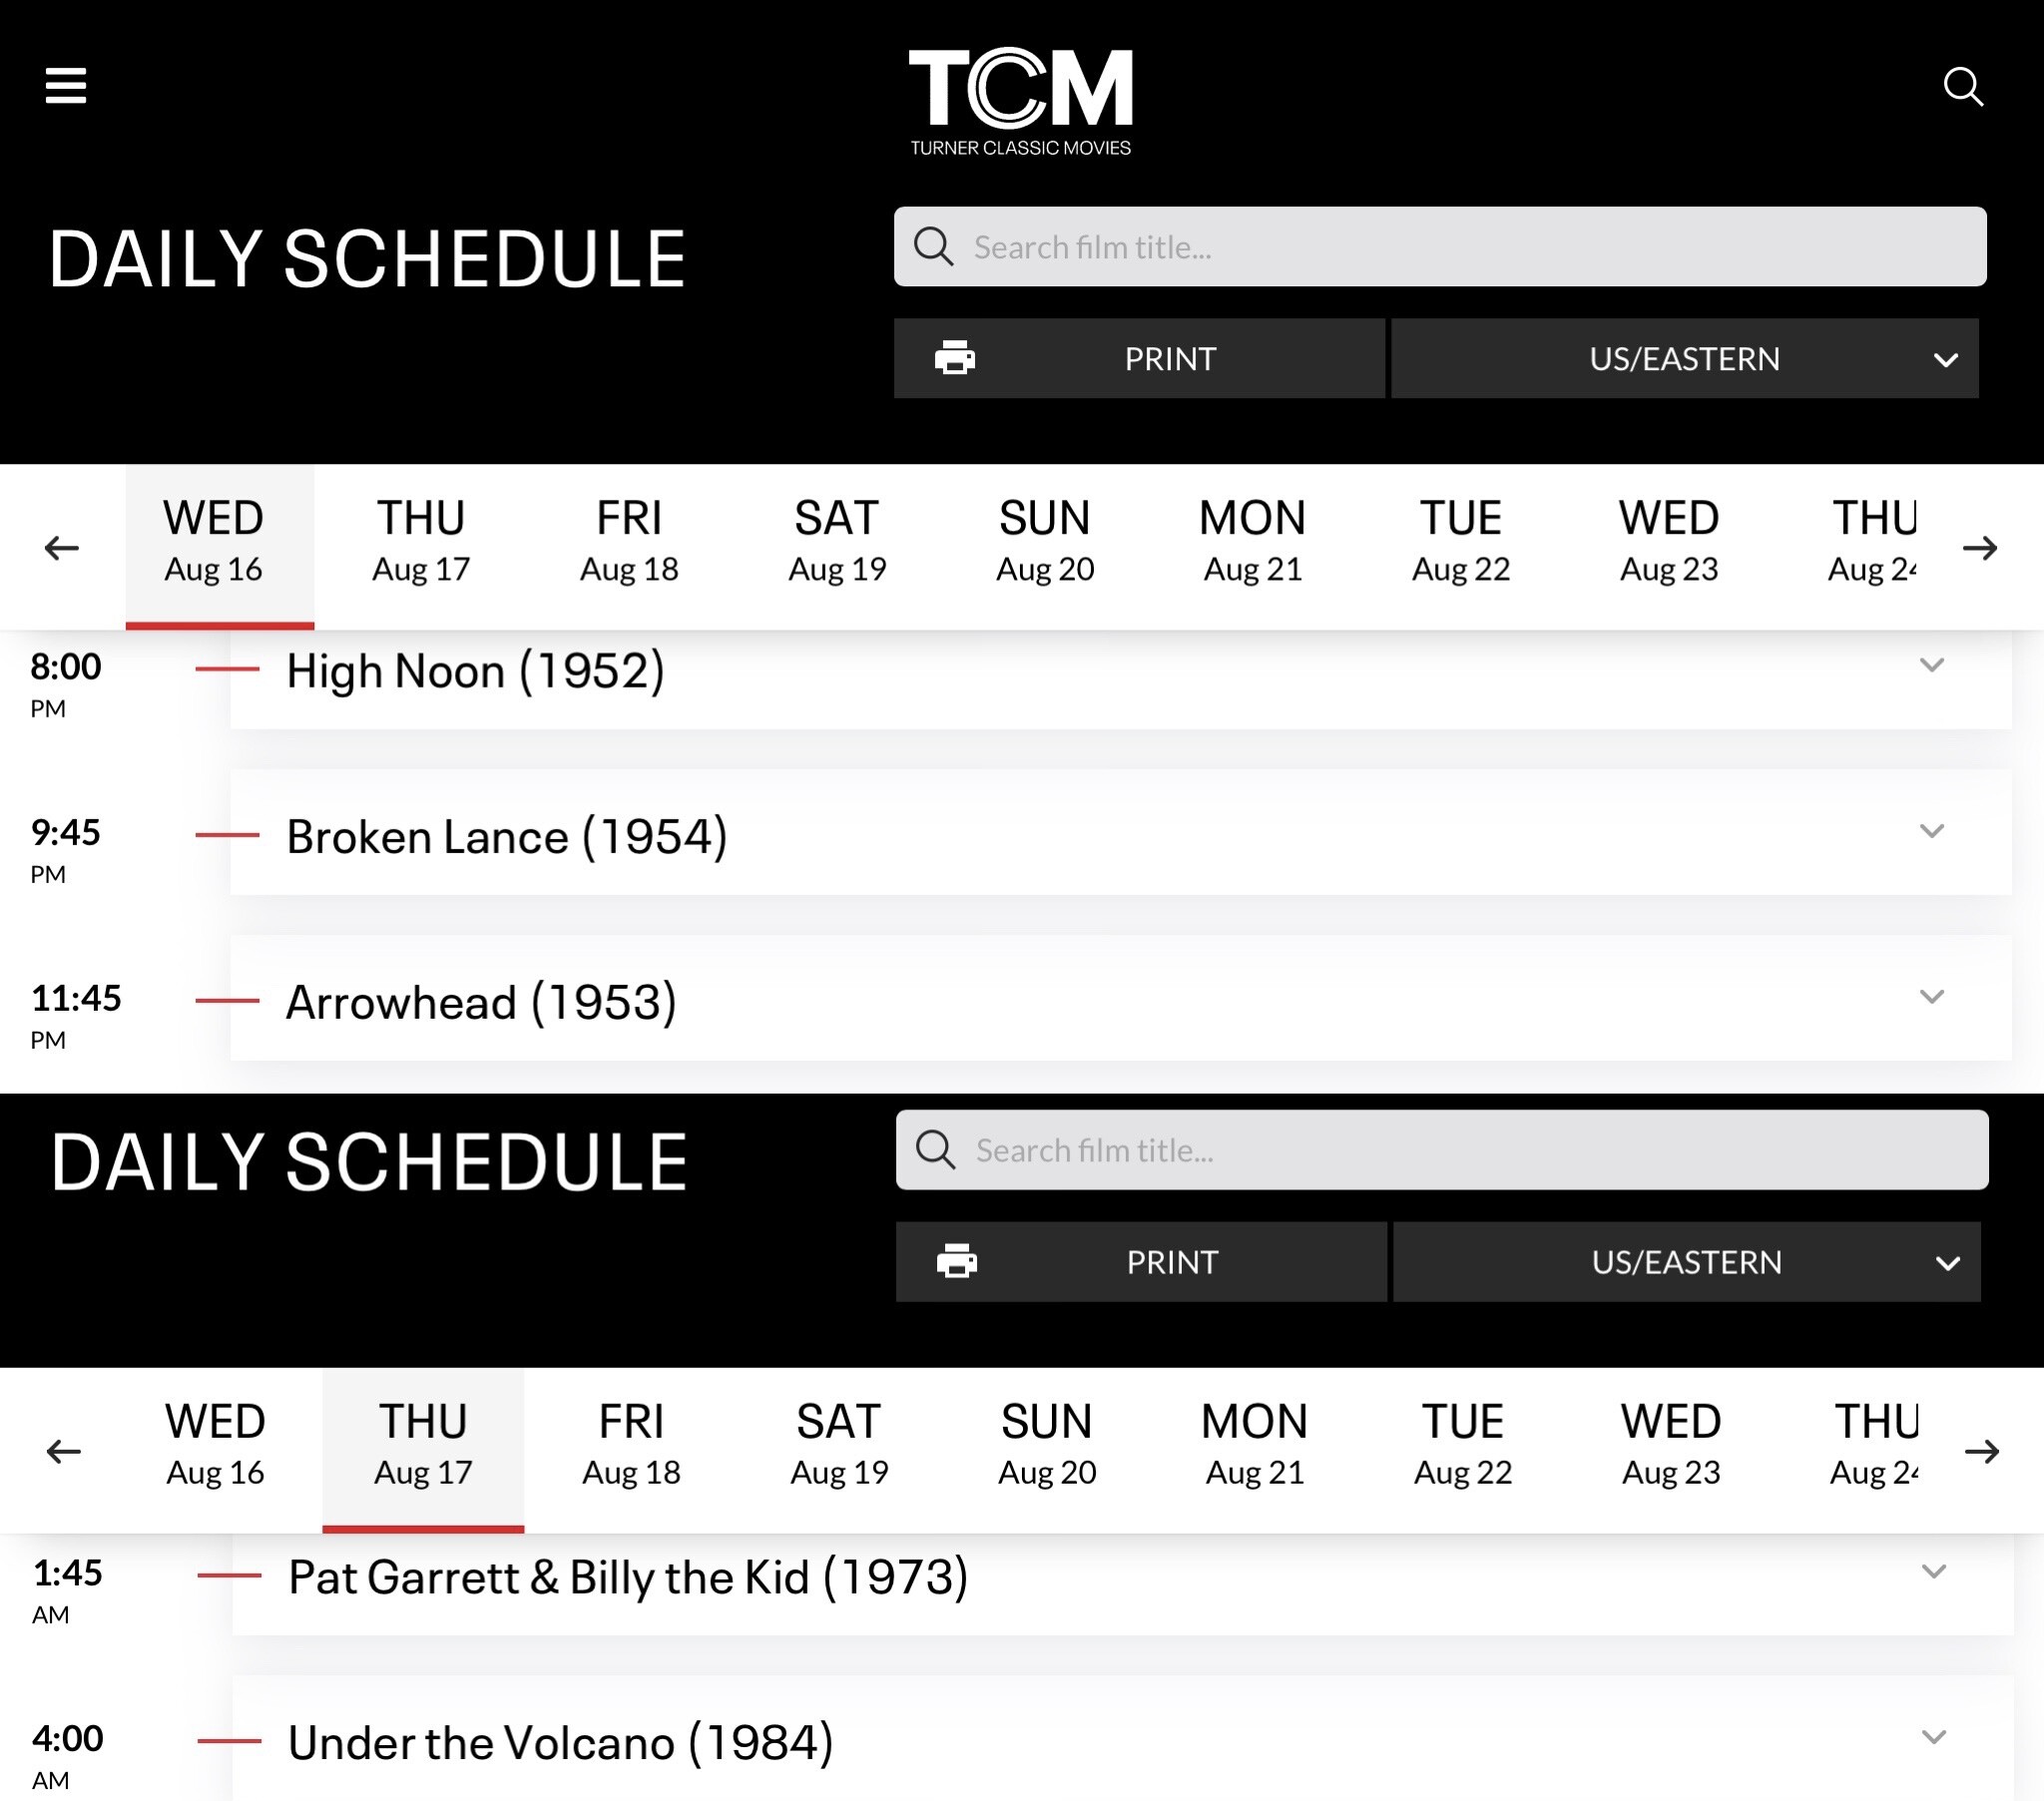
Task: Click the search magnifier icon in header
Action: [x=1963, y=87]
